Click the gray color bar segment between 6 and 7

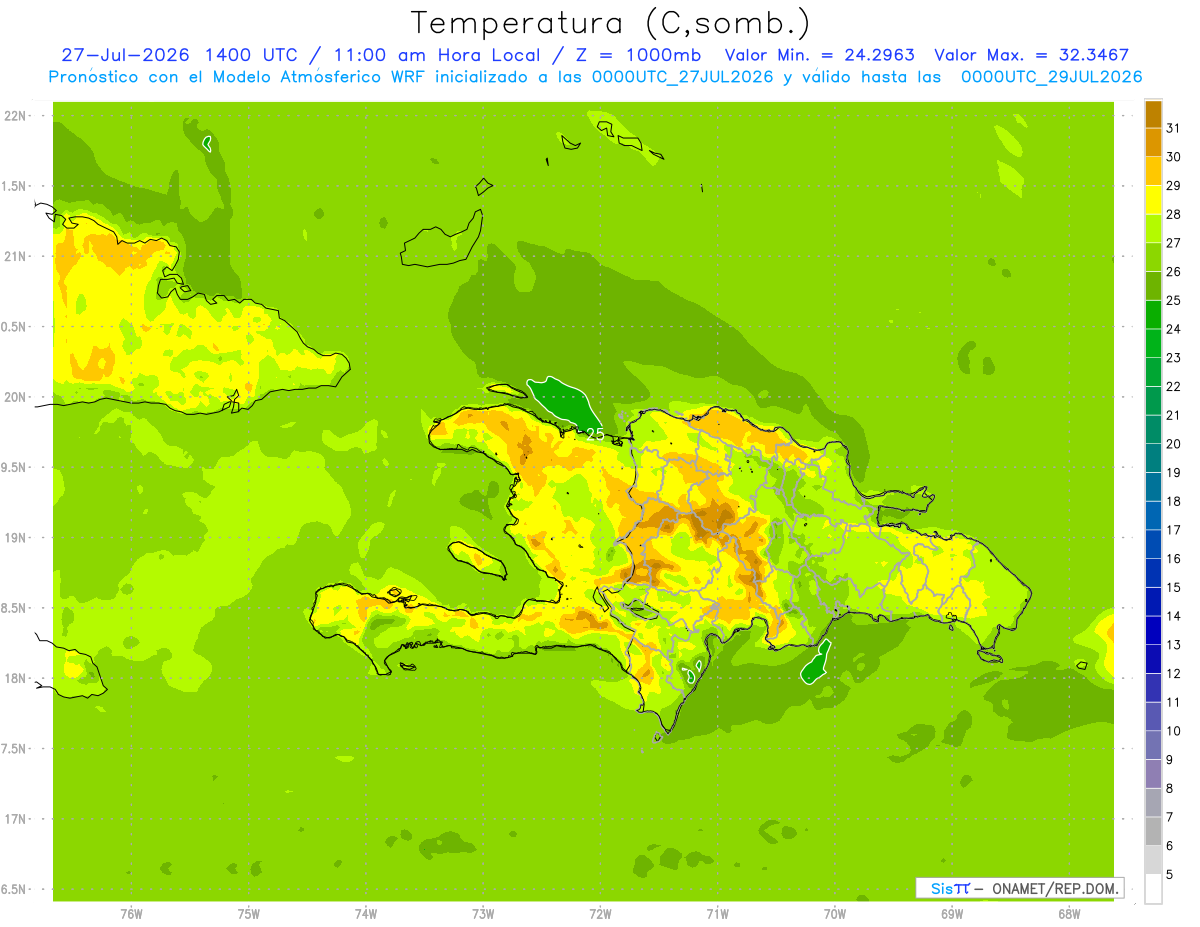pyautogui.click(x=1153, y=832)
